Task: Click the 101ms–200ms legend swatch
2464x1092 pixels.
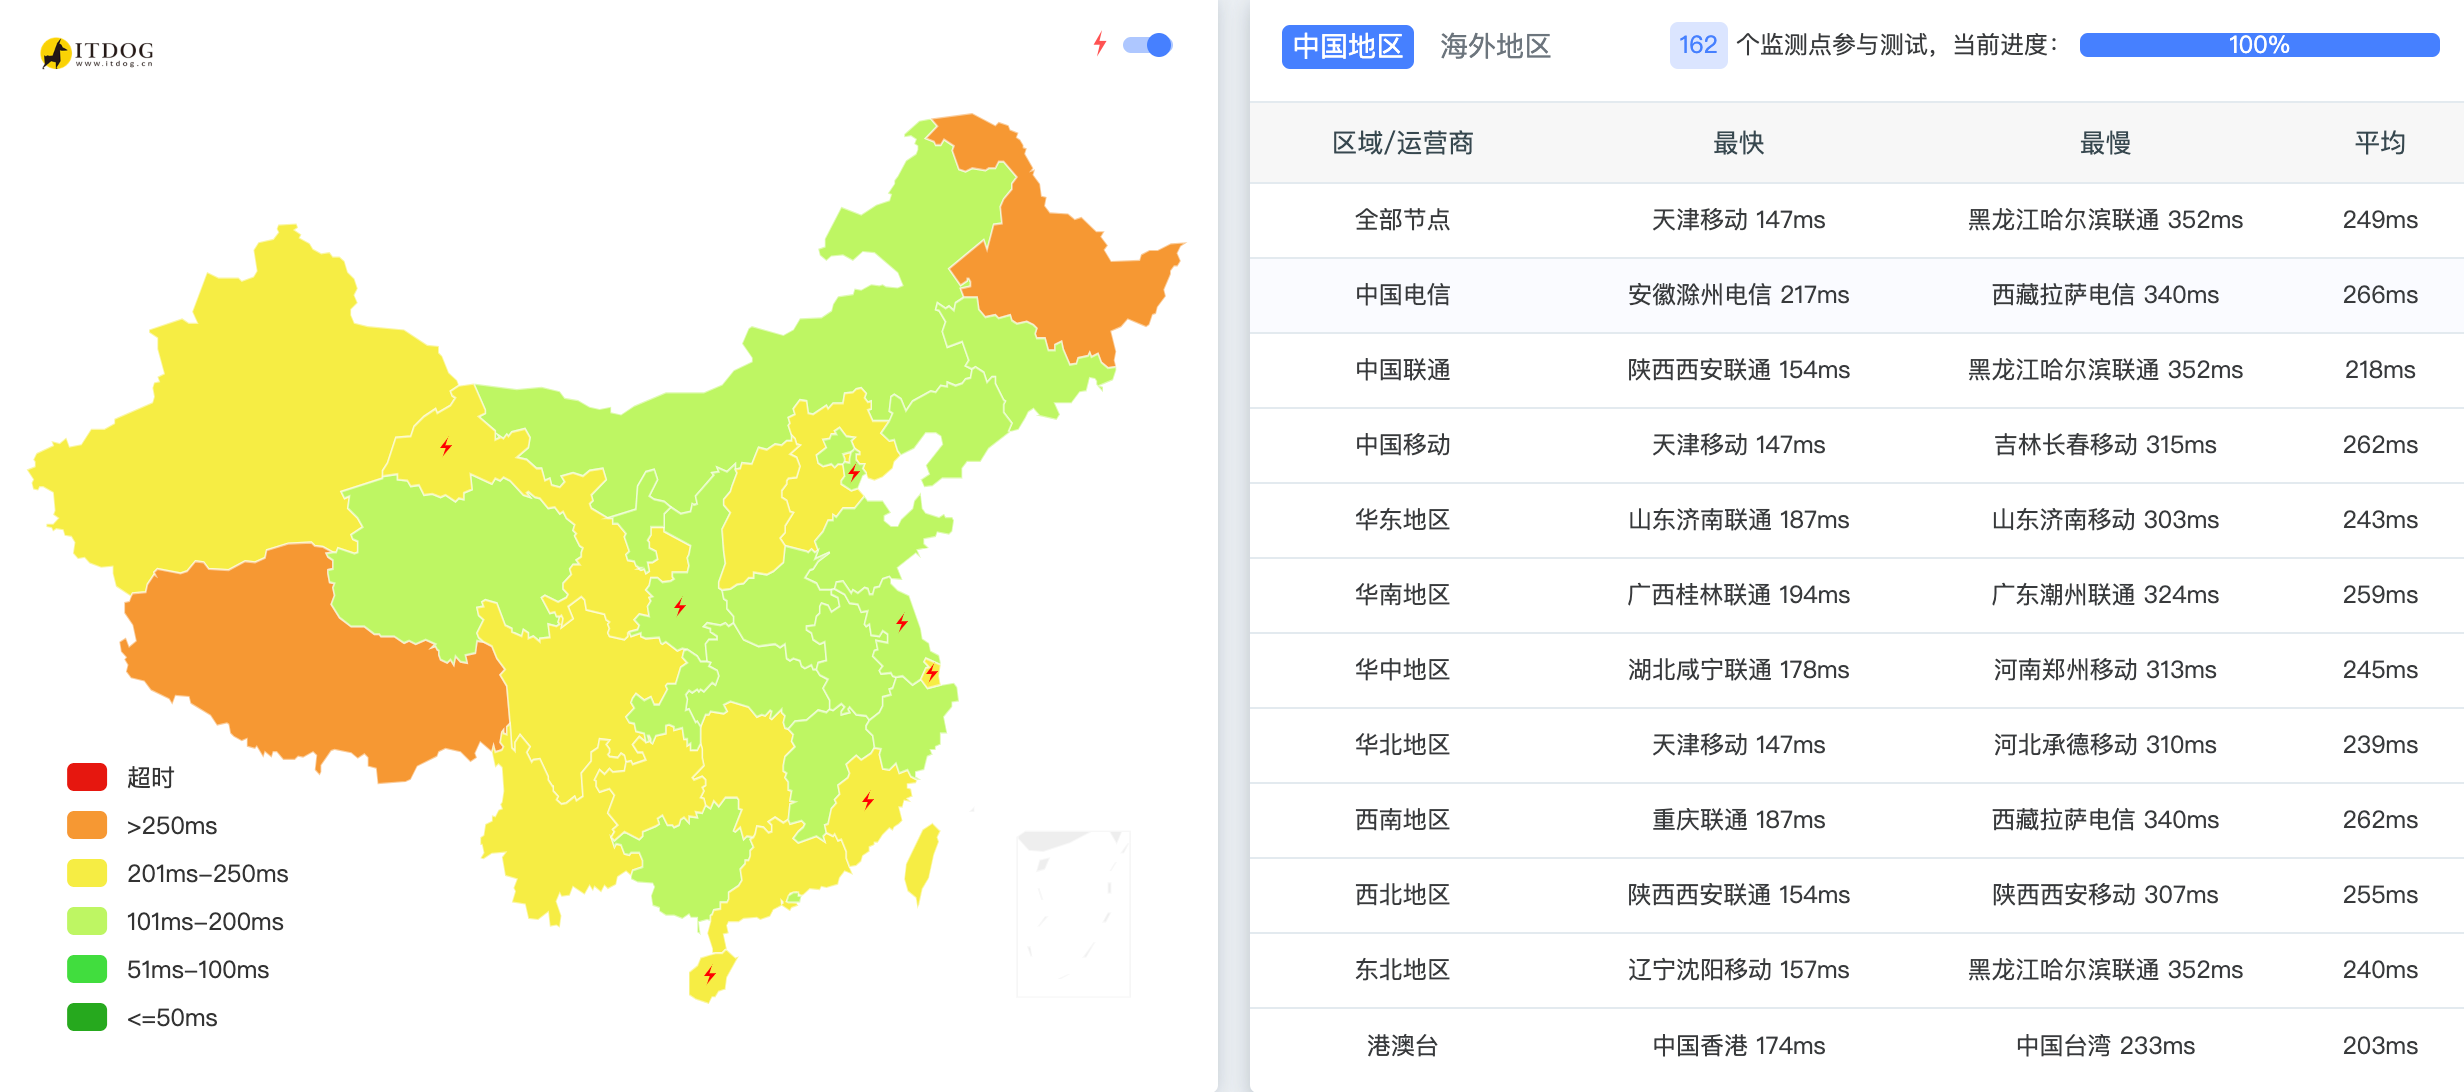Action: 87,921
